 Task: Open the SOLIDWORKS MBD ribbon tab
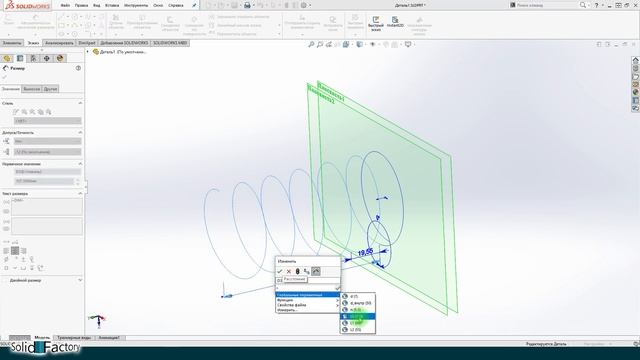pos(170,43)
